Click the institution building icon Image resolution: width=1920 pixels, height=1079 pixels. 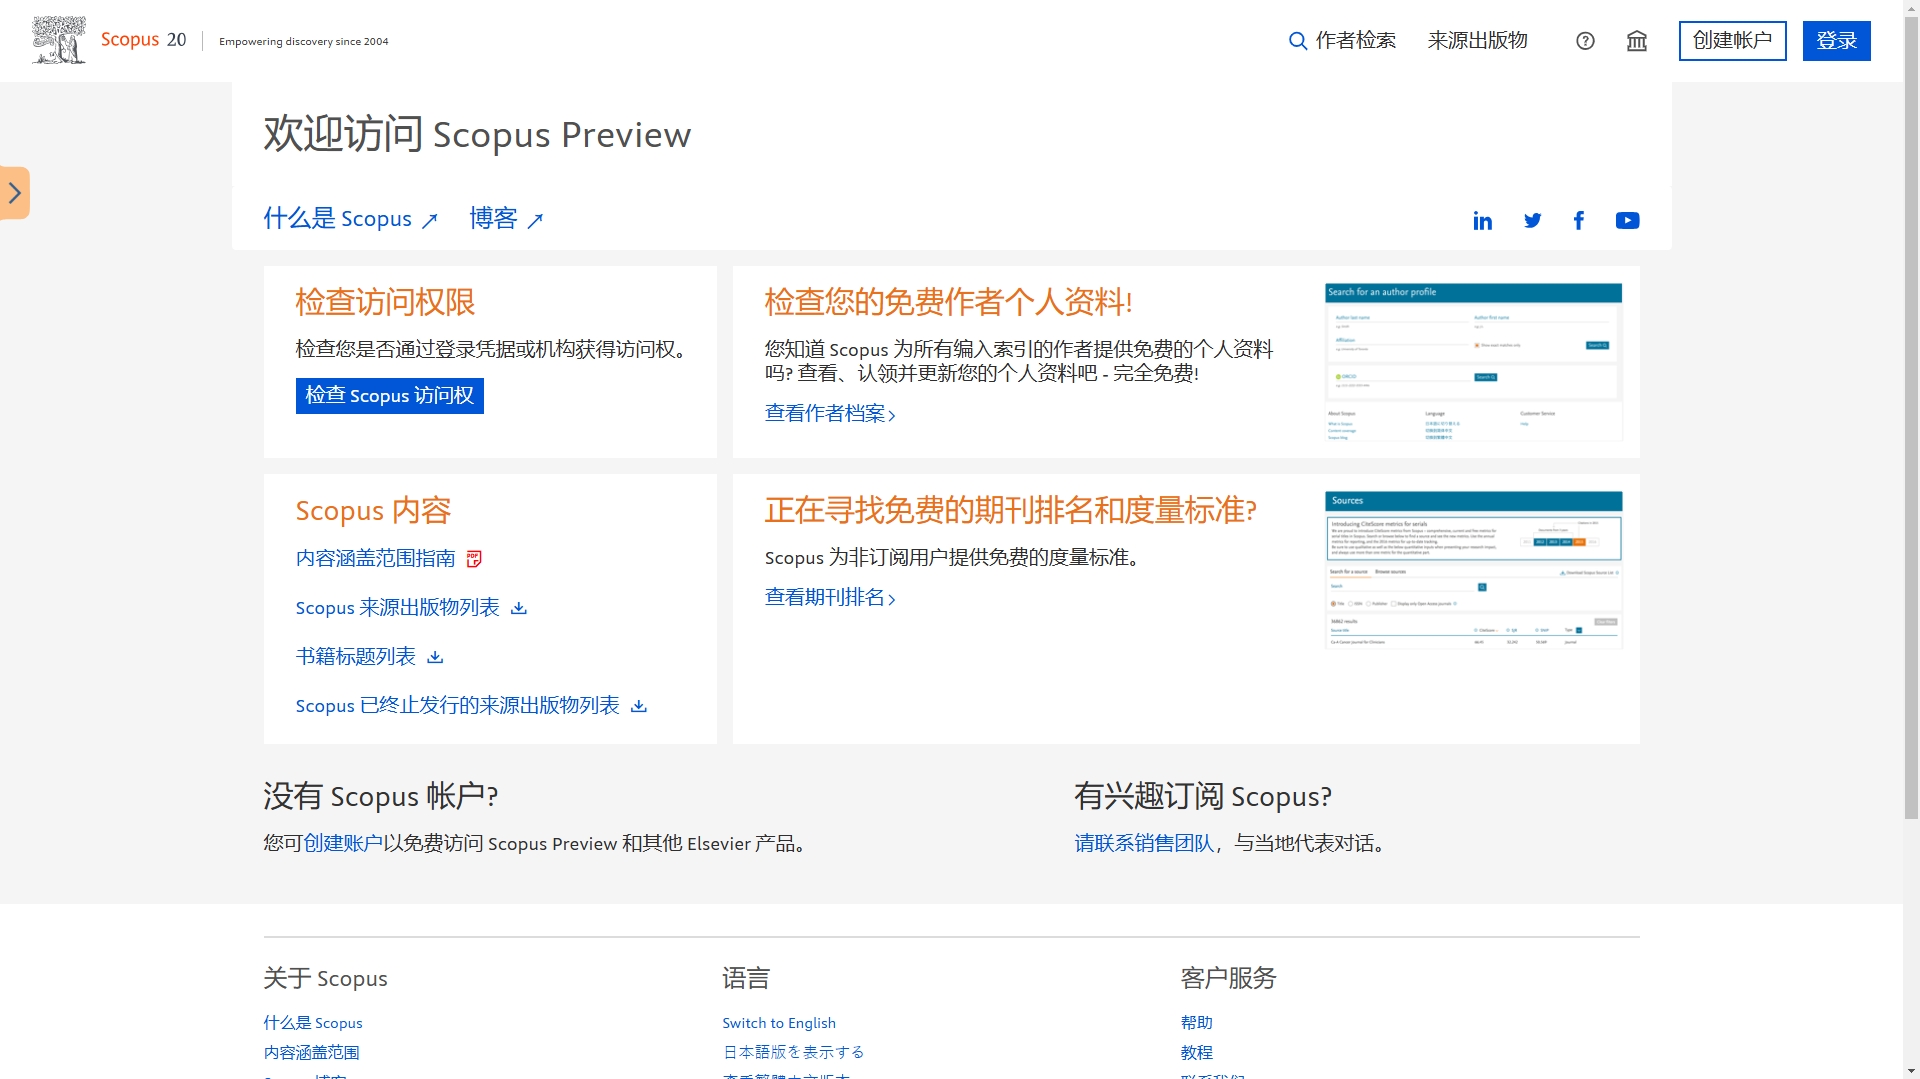pyautogui.click(x=1637, y=41)
